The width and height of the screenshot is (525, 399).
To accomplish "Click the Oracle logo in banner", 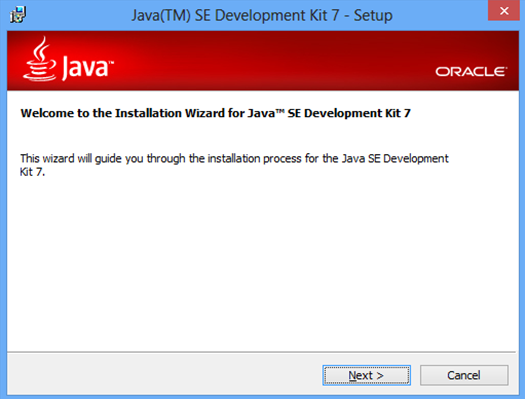I will tap(471, 72).
